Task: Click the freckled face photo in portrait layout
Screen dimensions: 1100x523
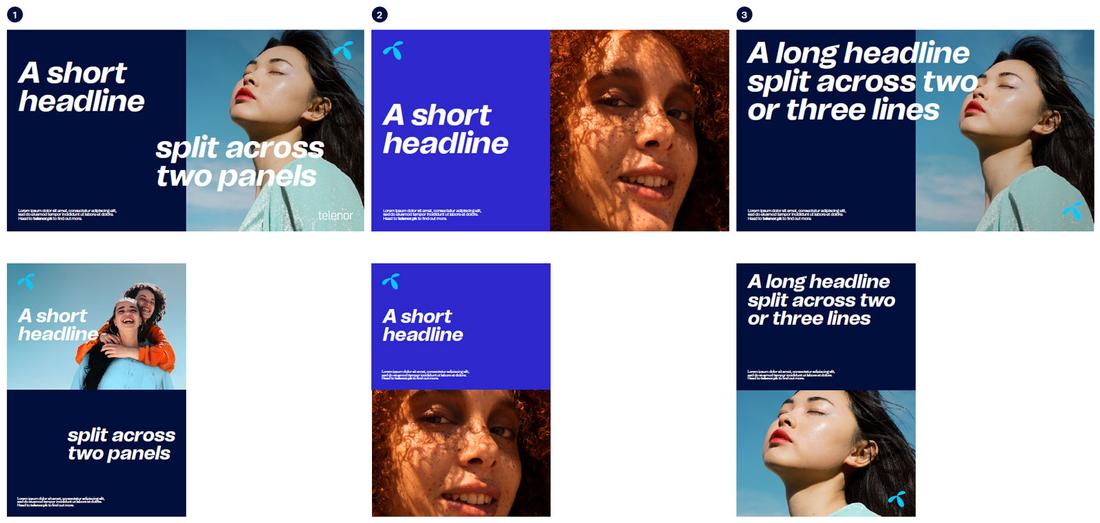Action: (x=461, y=453)
